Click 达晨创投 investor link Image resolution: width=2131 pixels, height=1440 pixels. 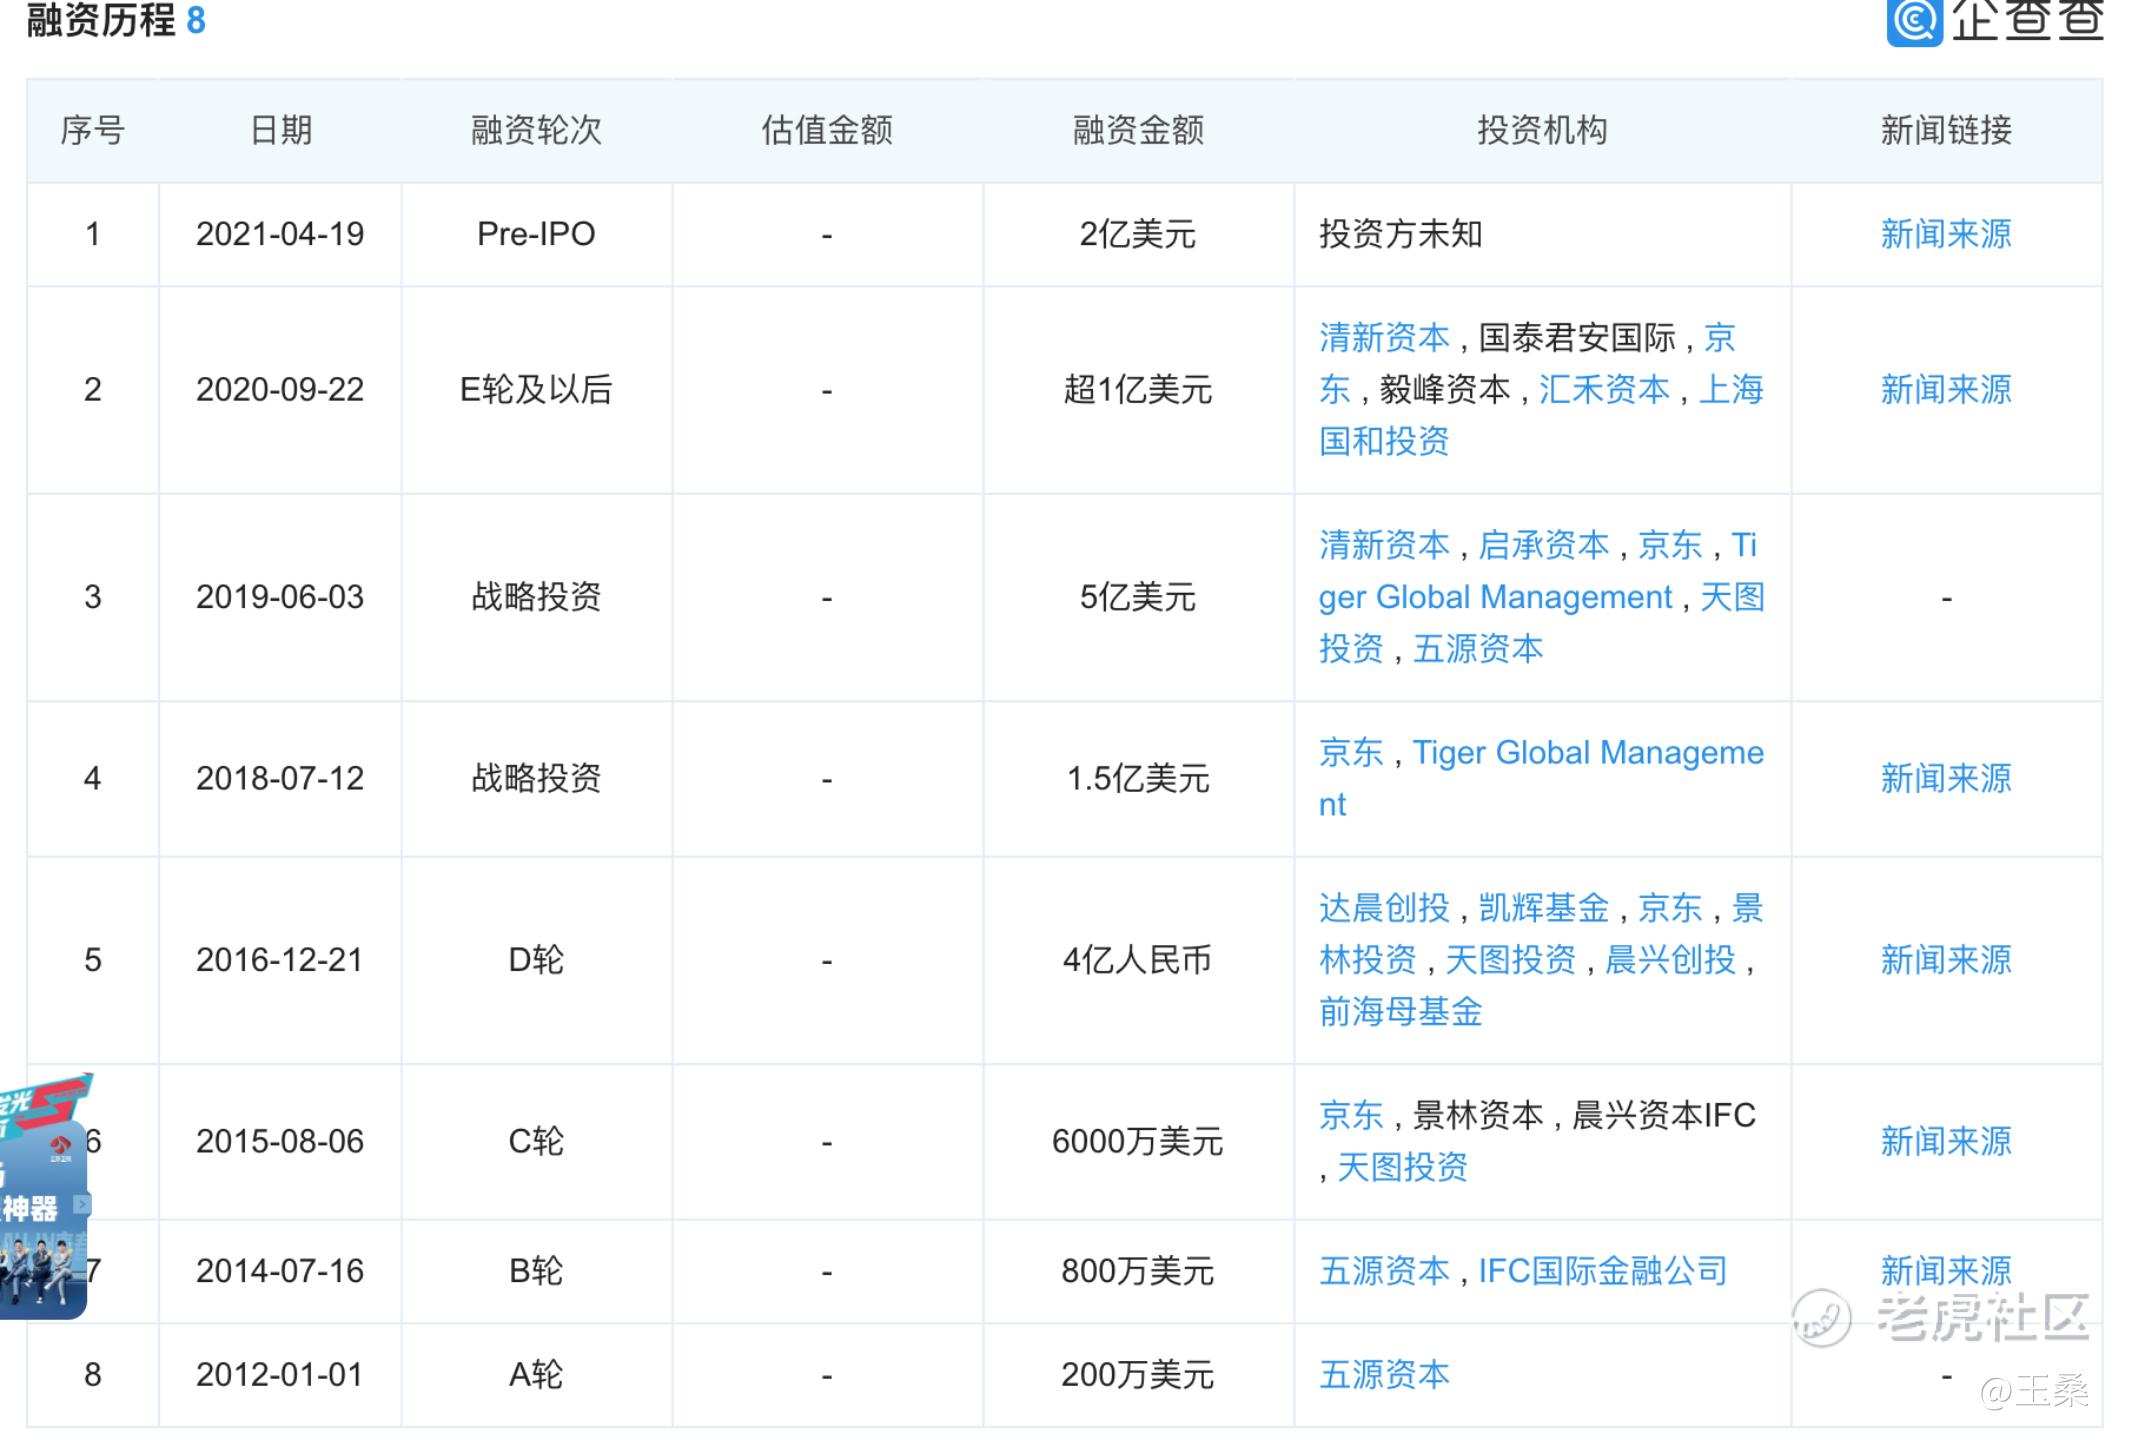pyautogui.click(x=1384, y=908)
